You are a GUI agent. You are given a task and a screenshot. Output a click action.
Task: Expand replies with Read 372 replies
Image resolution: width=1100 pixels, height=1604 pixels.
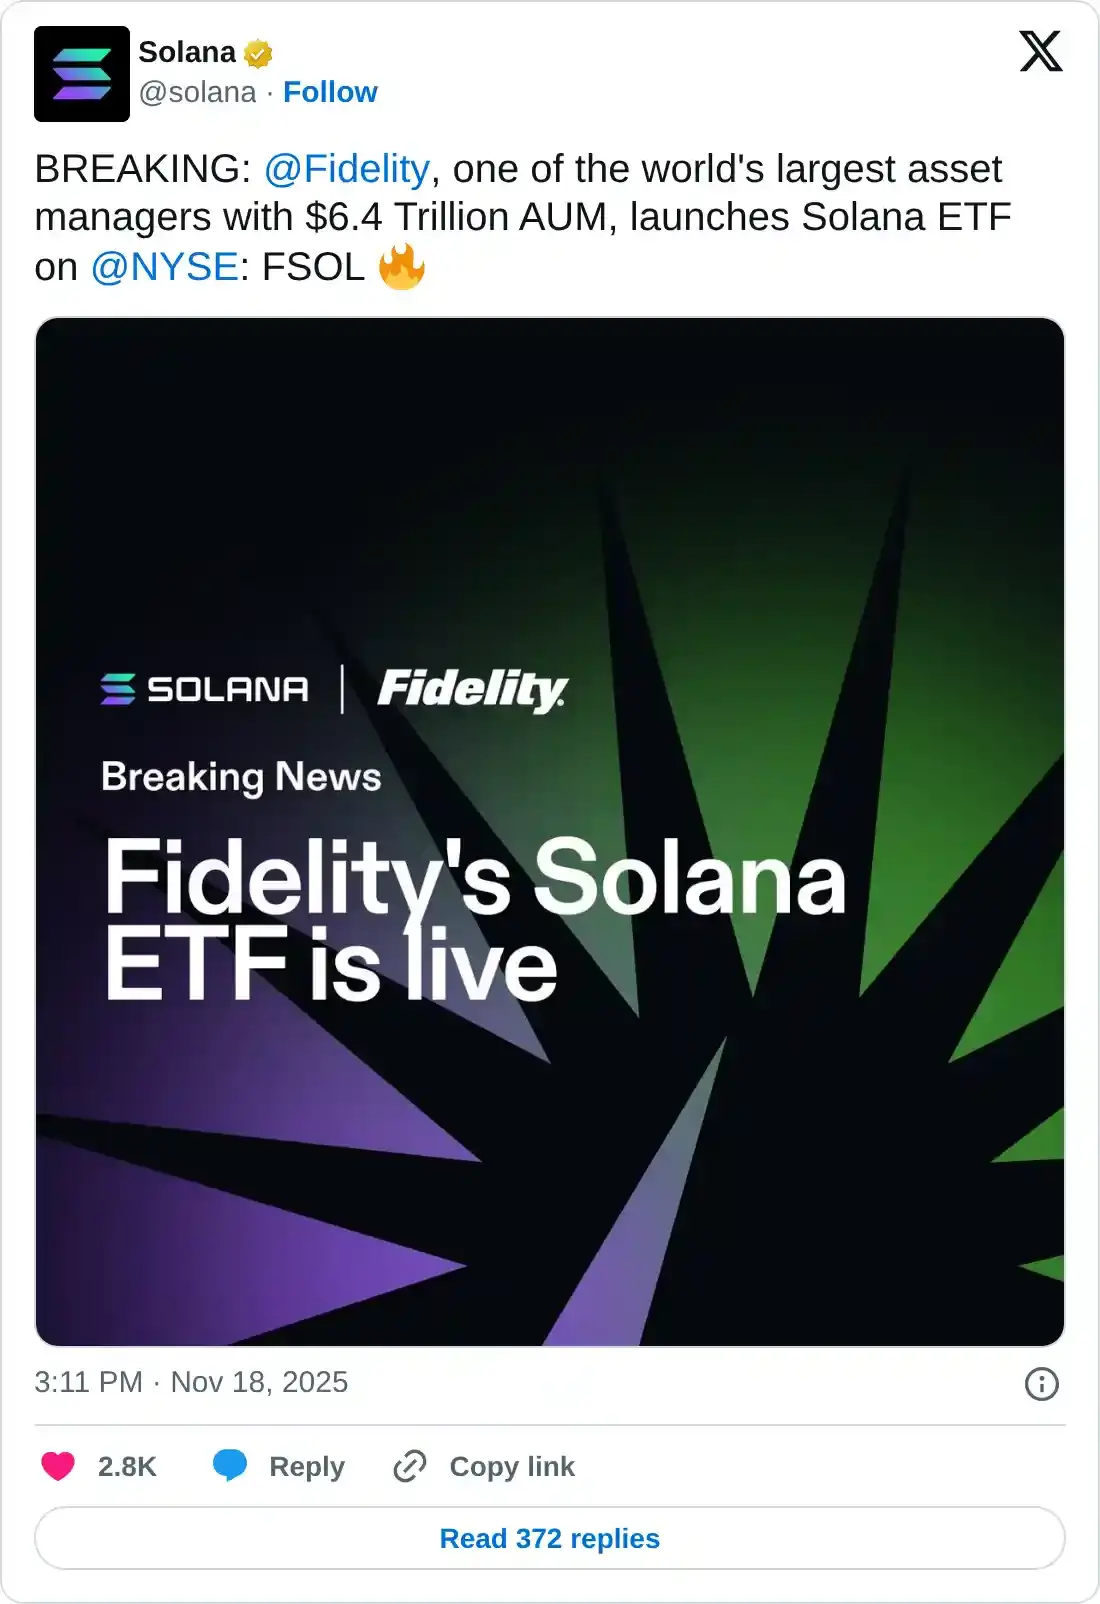click(x=550, y=1539)
